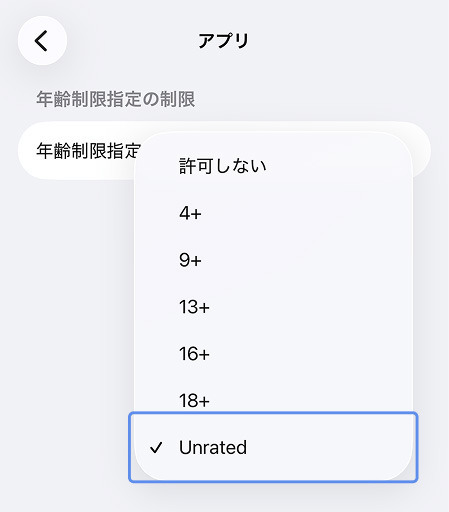
Task: Choose the 4+ age rating
Action: point(273,213)
